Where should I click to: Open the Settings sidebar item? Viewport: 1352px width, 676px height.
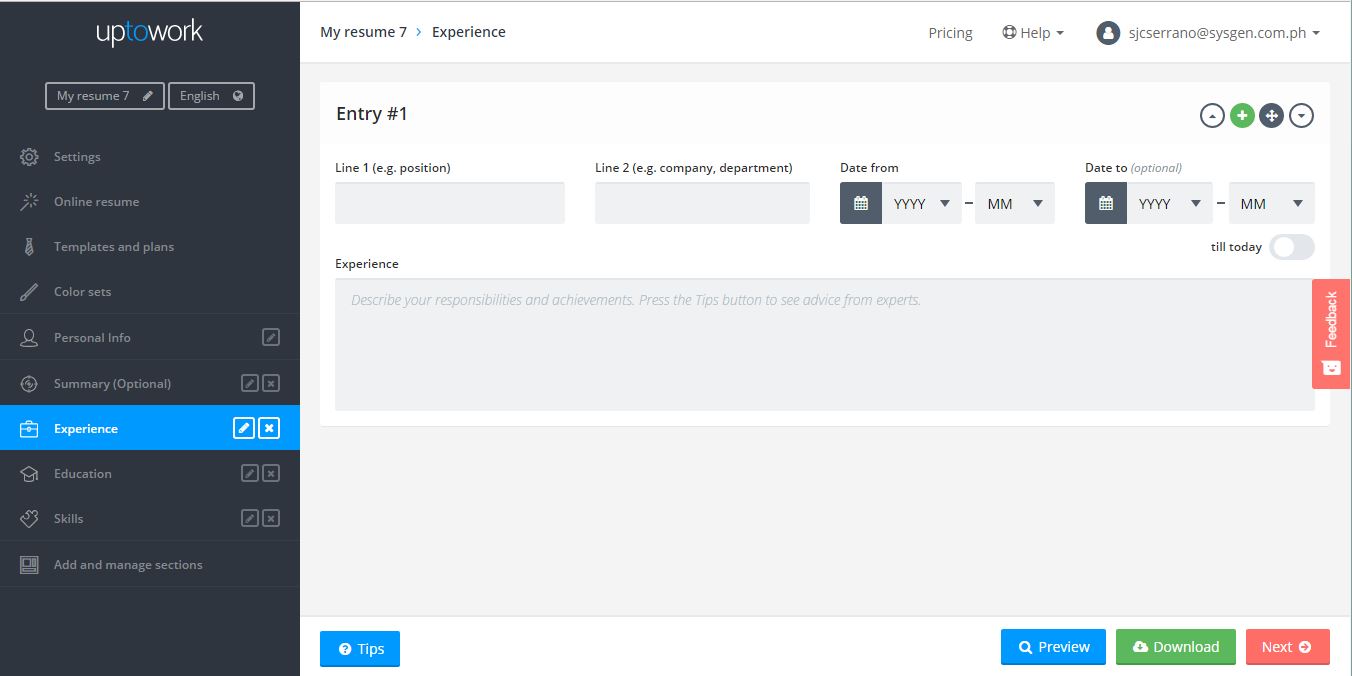pos(150,157)
